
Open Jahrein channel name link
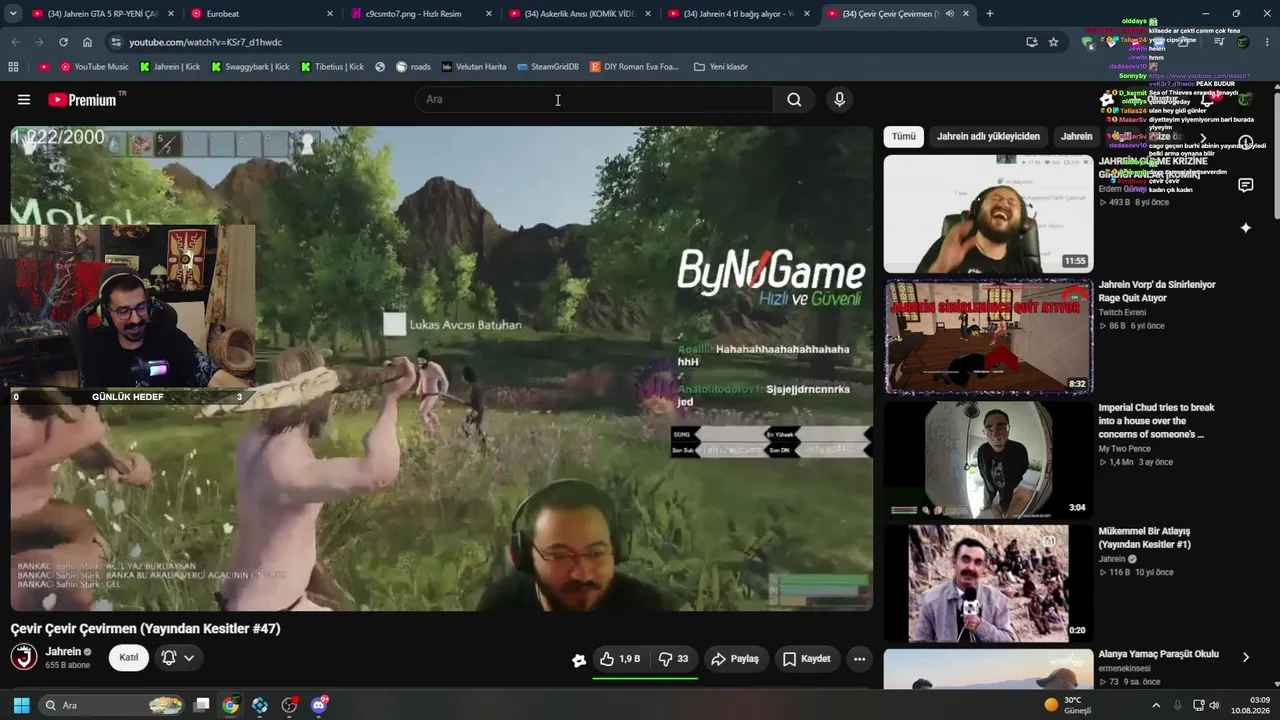tap(64, 652)
